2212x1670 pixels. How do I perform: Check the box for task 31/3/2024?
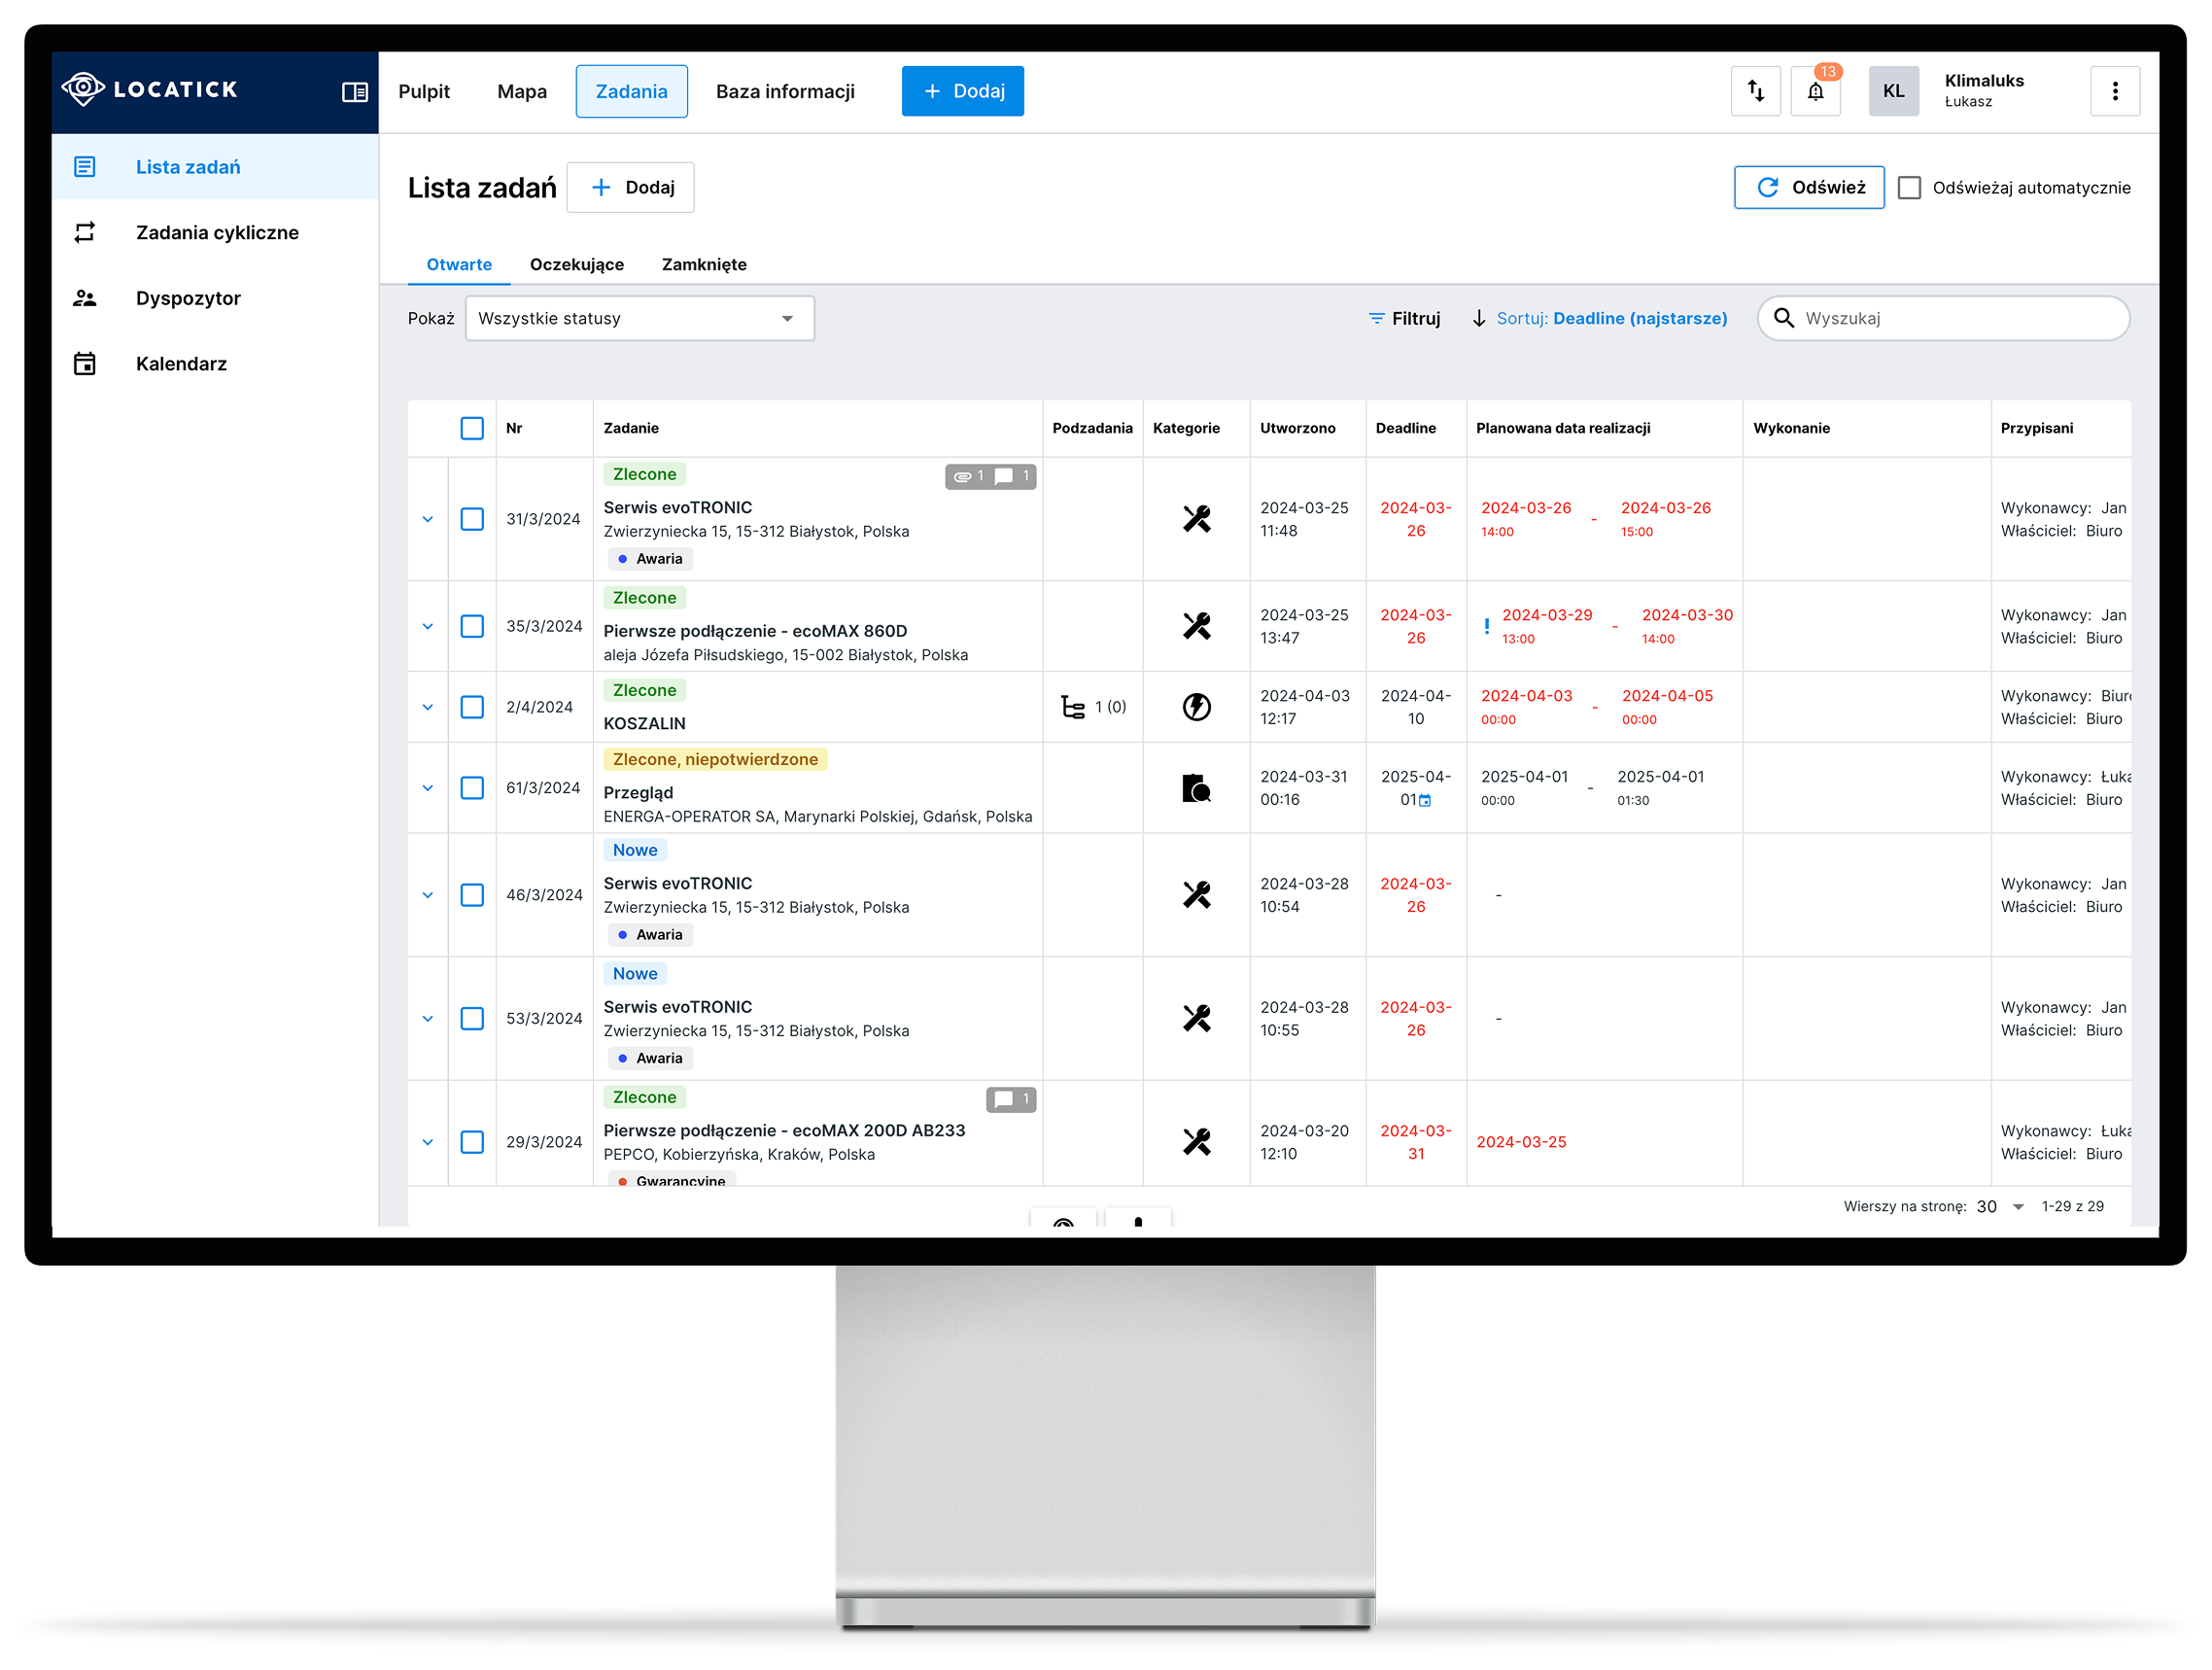pos(472,519)
